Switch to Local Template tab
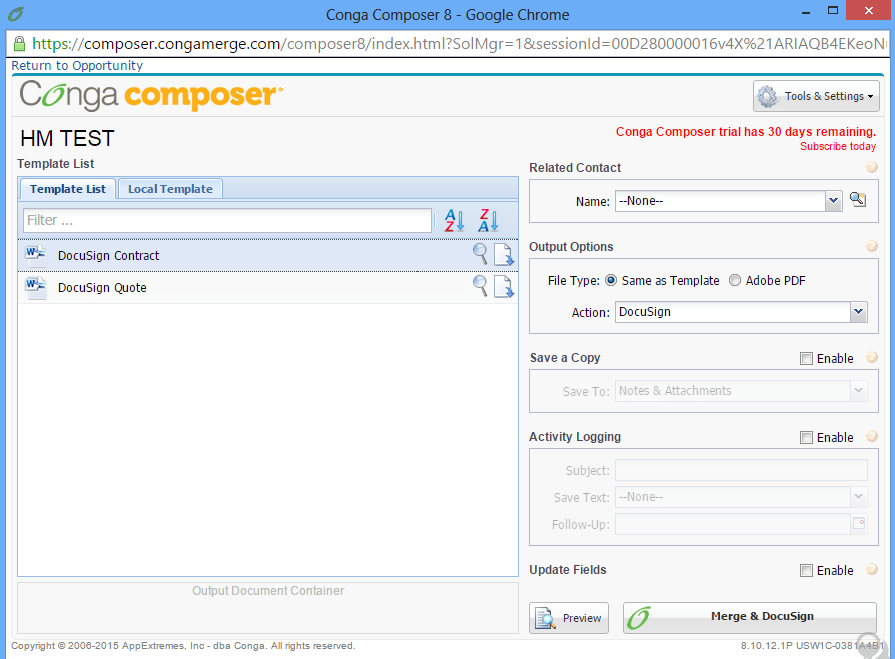895x659 pixels. (x=170, y=189)
